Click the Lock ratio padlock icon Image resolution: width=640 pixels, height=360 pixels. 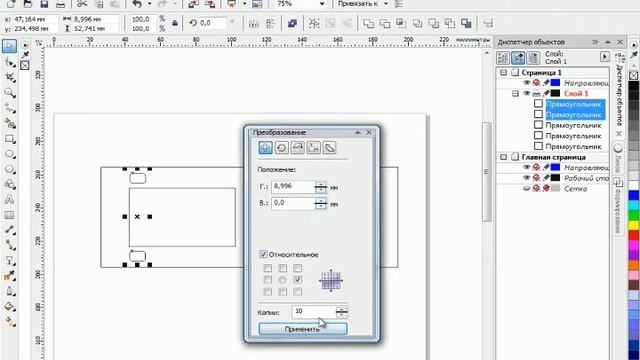click(175, 23)
